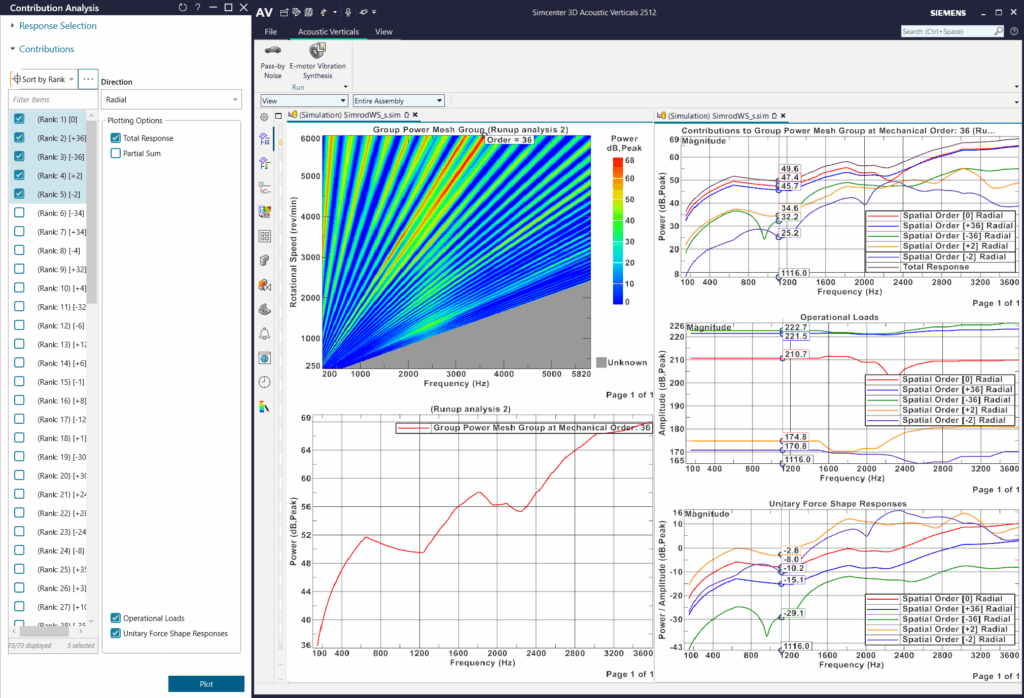This screenshot has height=698, width=1024.
Task: Click the gear settings icon in sidebar
Action: pyautogui.click(x=264, y=117)
